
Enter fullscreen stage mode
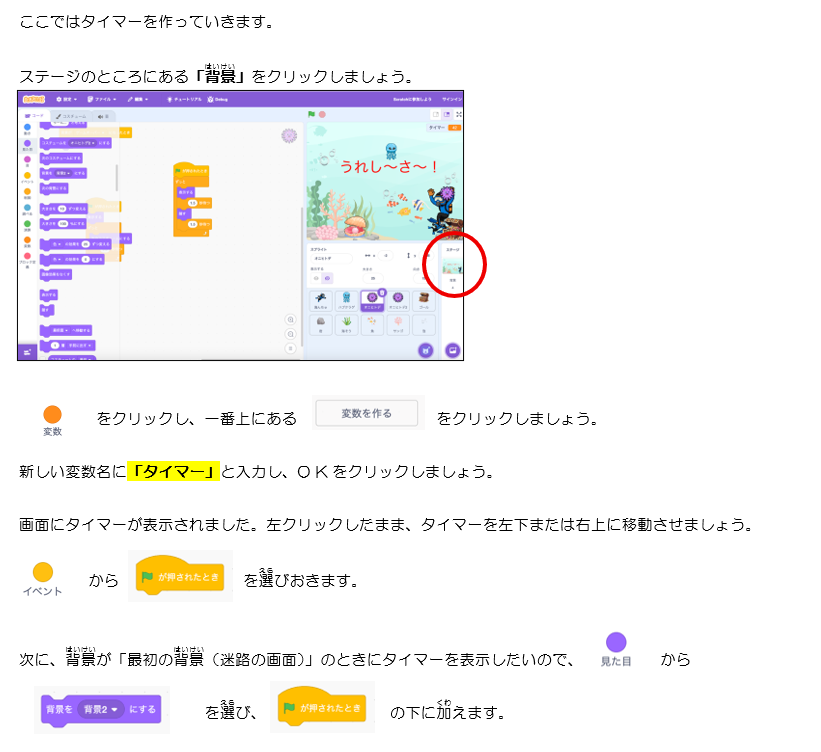(x=457, y=115)
